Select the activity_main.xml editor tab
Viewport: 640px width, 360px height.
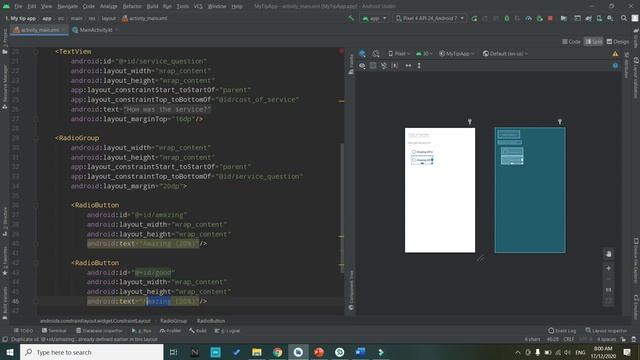click(x=39, y=30)
